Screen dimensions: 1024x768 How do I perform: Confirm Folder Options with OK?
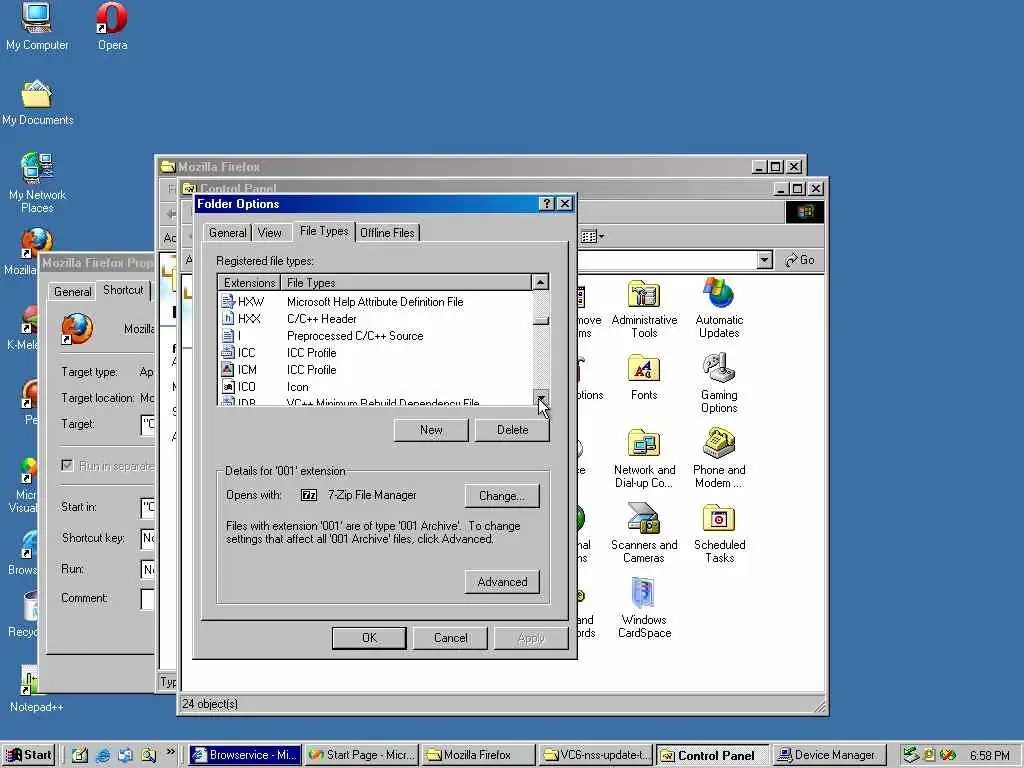coord(369,638)
